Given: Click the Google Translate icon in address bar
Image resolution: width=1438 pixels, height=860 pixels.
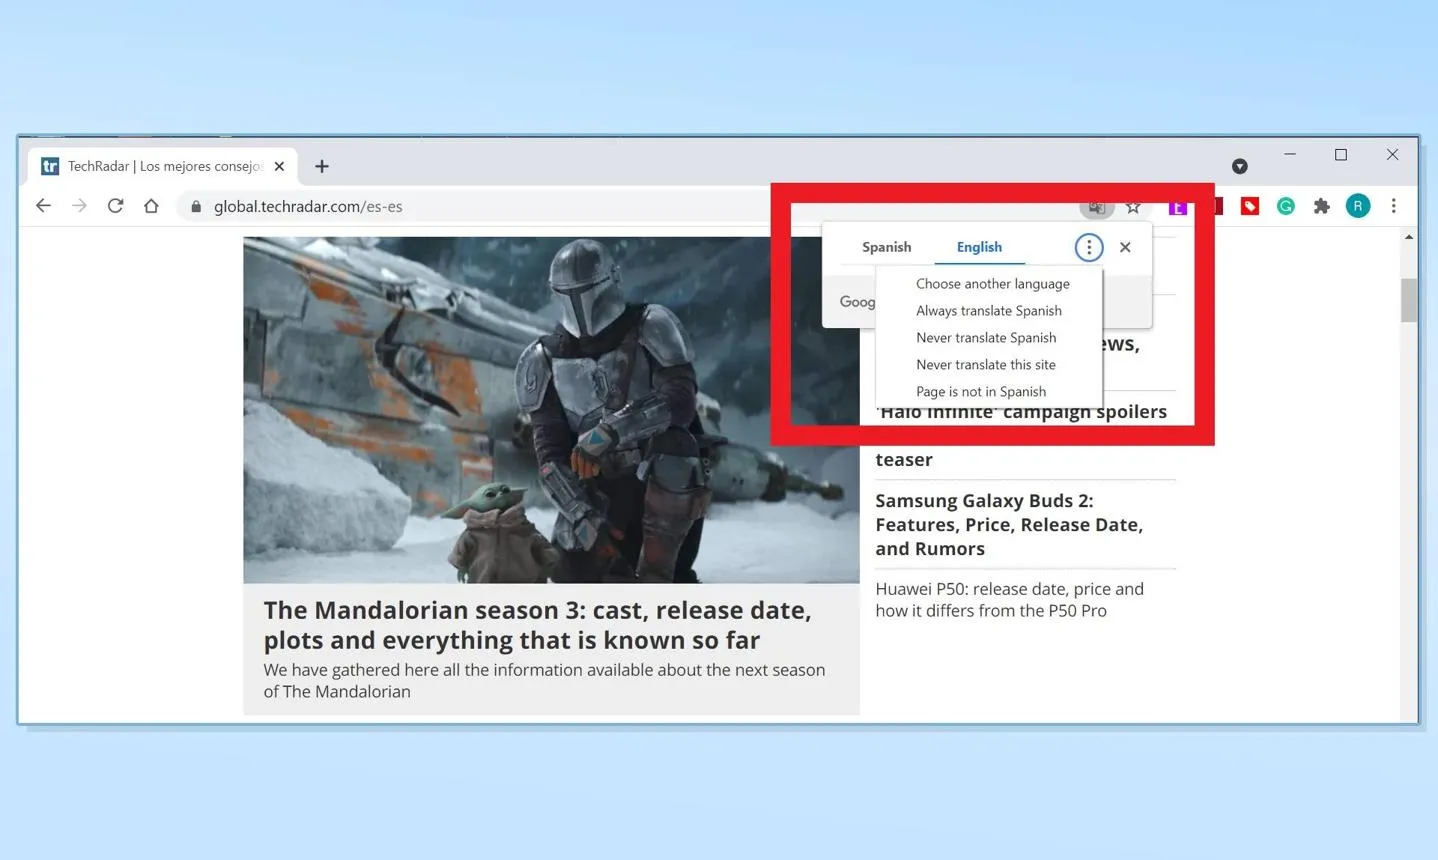Looking at the screenshot, I should pos(1097,208).
